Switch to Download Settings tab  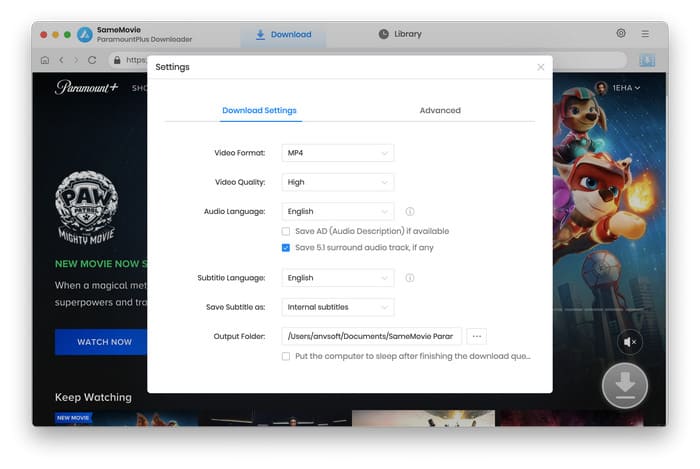click(259, 110)
